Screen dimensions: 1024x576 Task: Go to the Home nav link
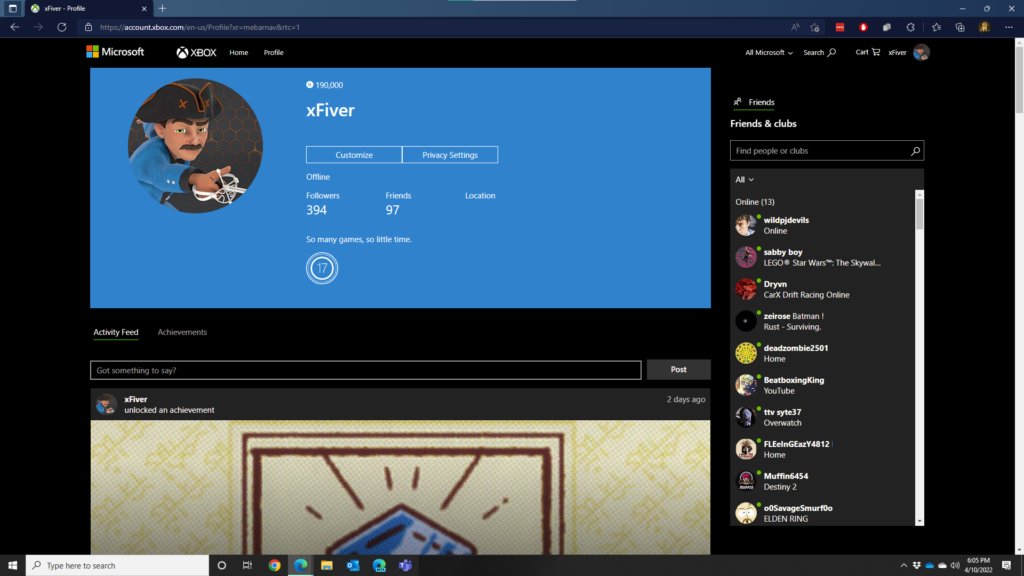238,52
